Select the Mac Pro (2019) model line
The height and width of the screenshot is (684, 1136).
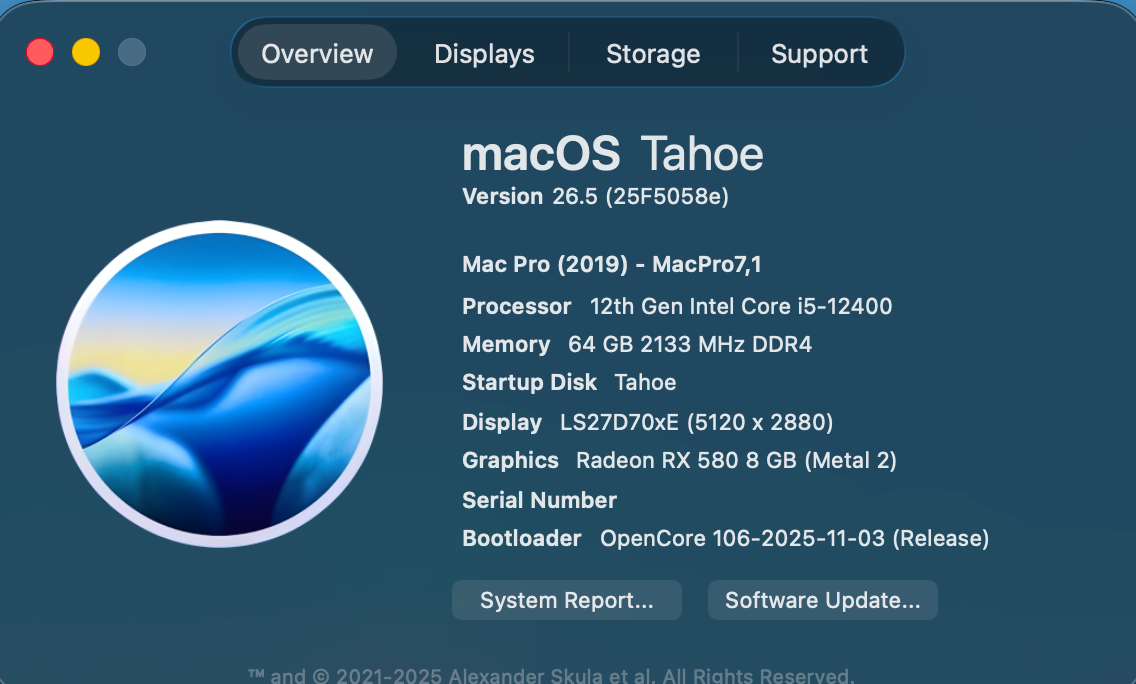coord(612,265)
